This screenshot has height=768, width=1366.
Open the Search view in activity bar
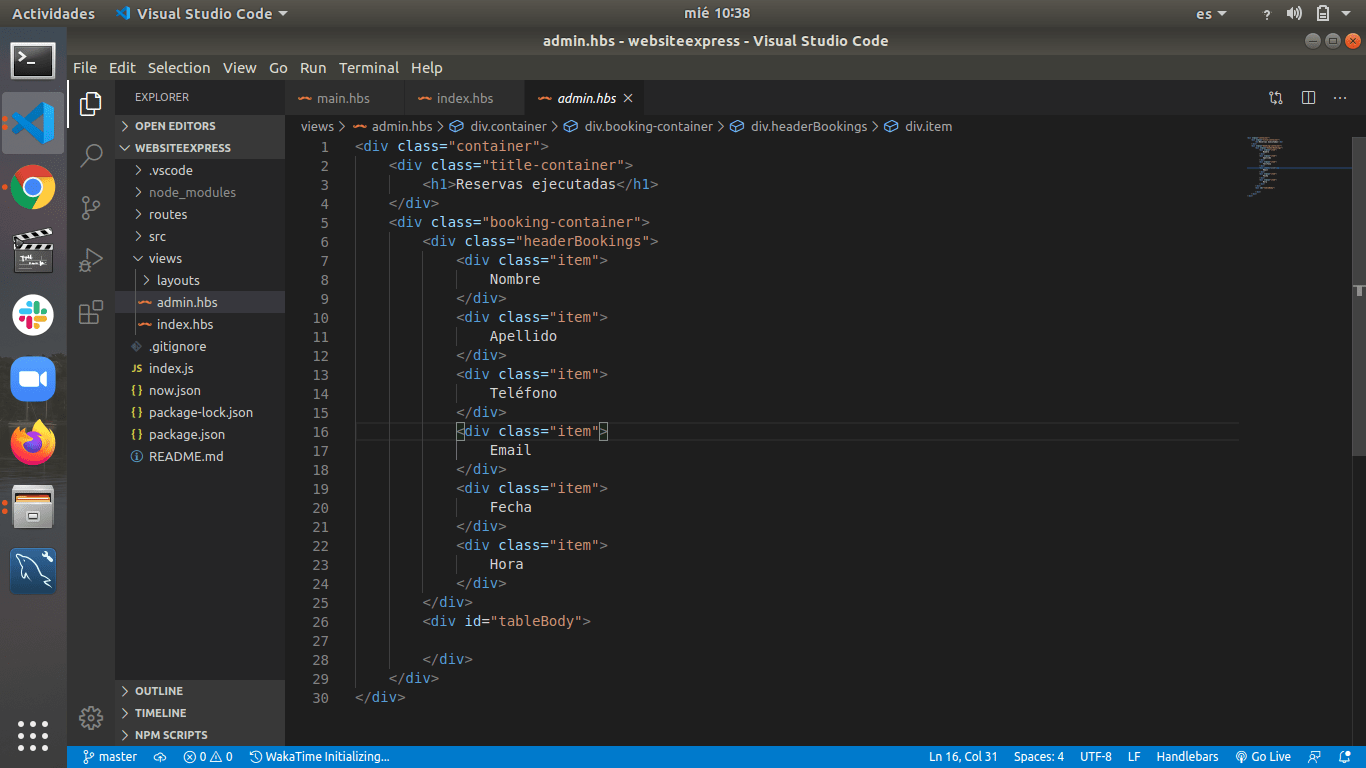click(91, 155)
